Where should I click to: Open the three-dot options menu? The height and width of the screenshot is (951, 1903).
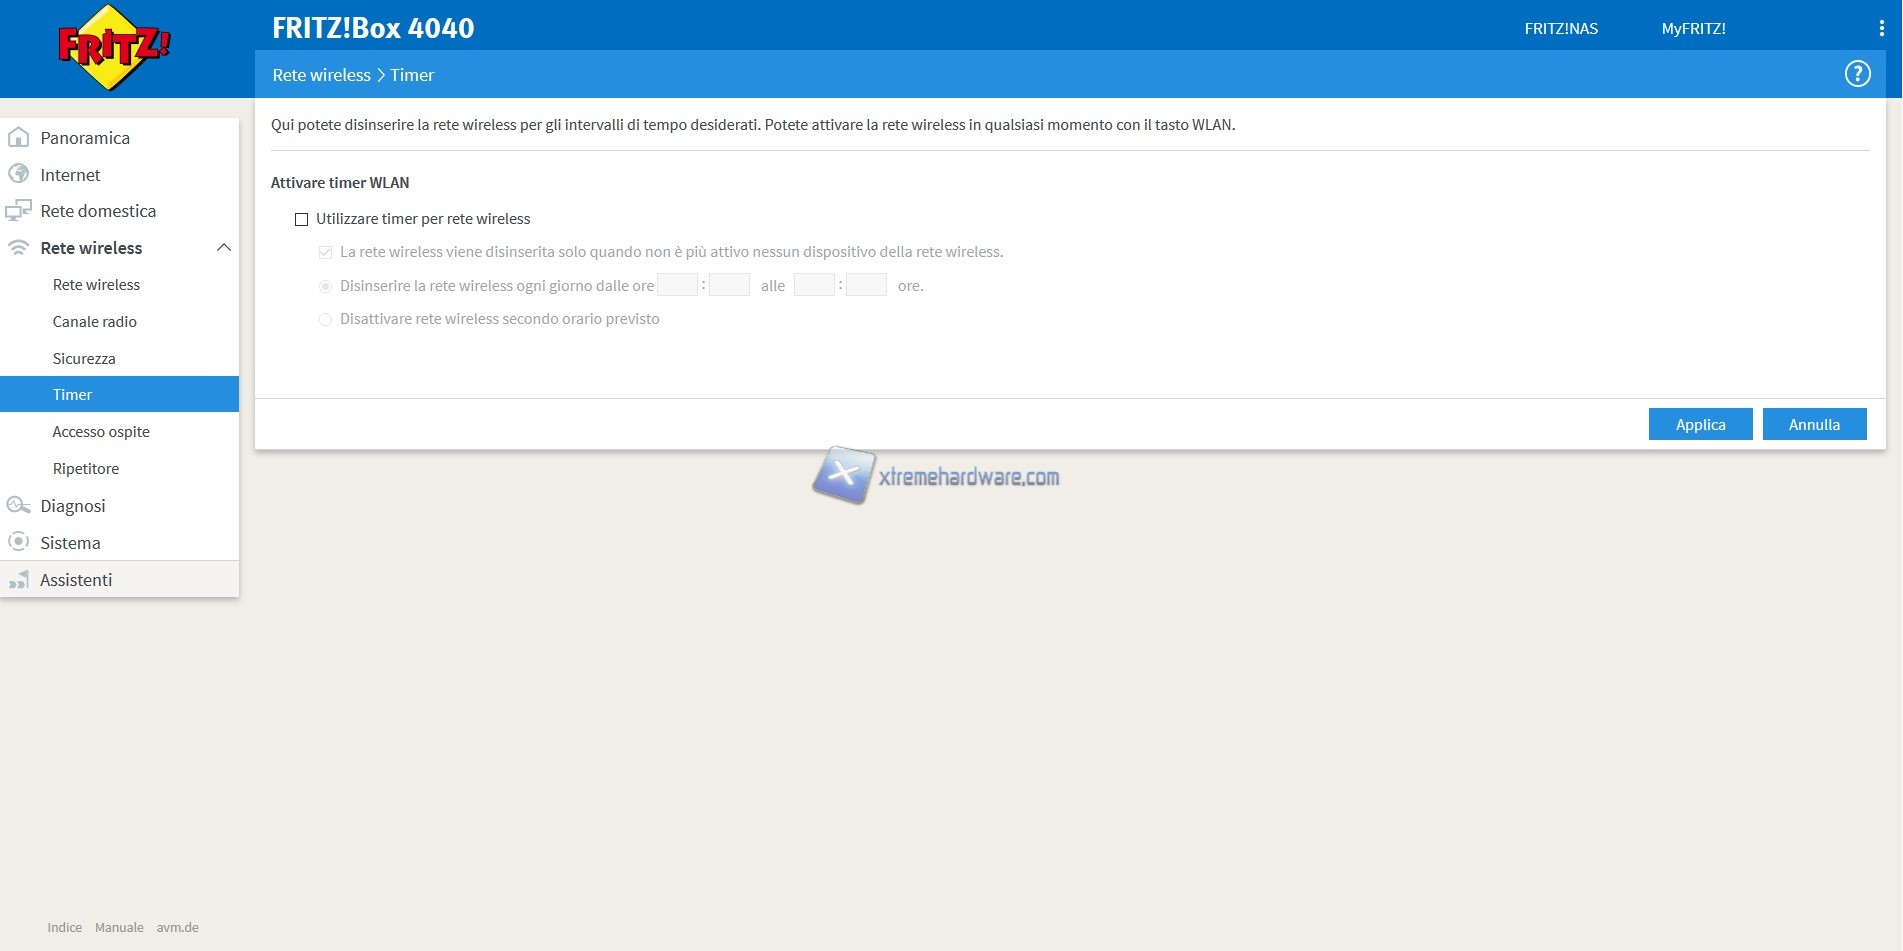[x=1881, y=28]
